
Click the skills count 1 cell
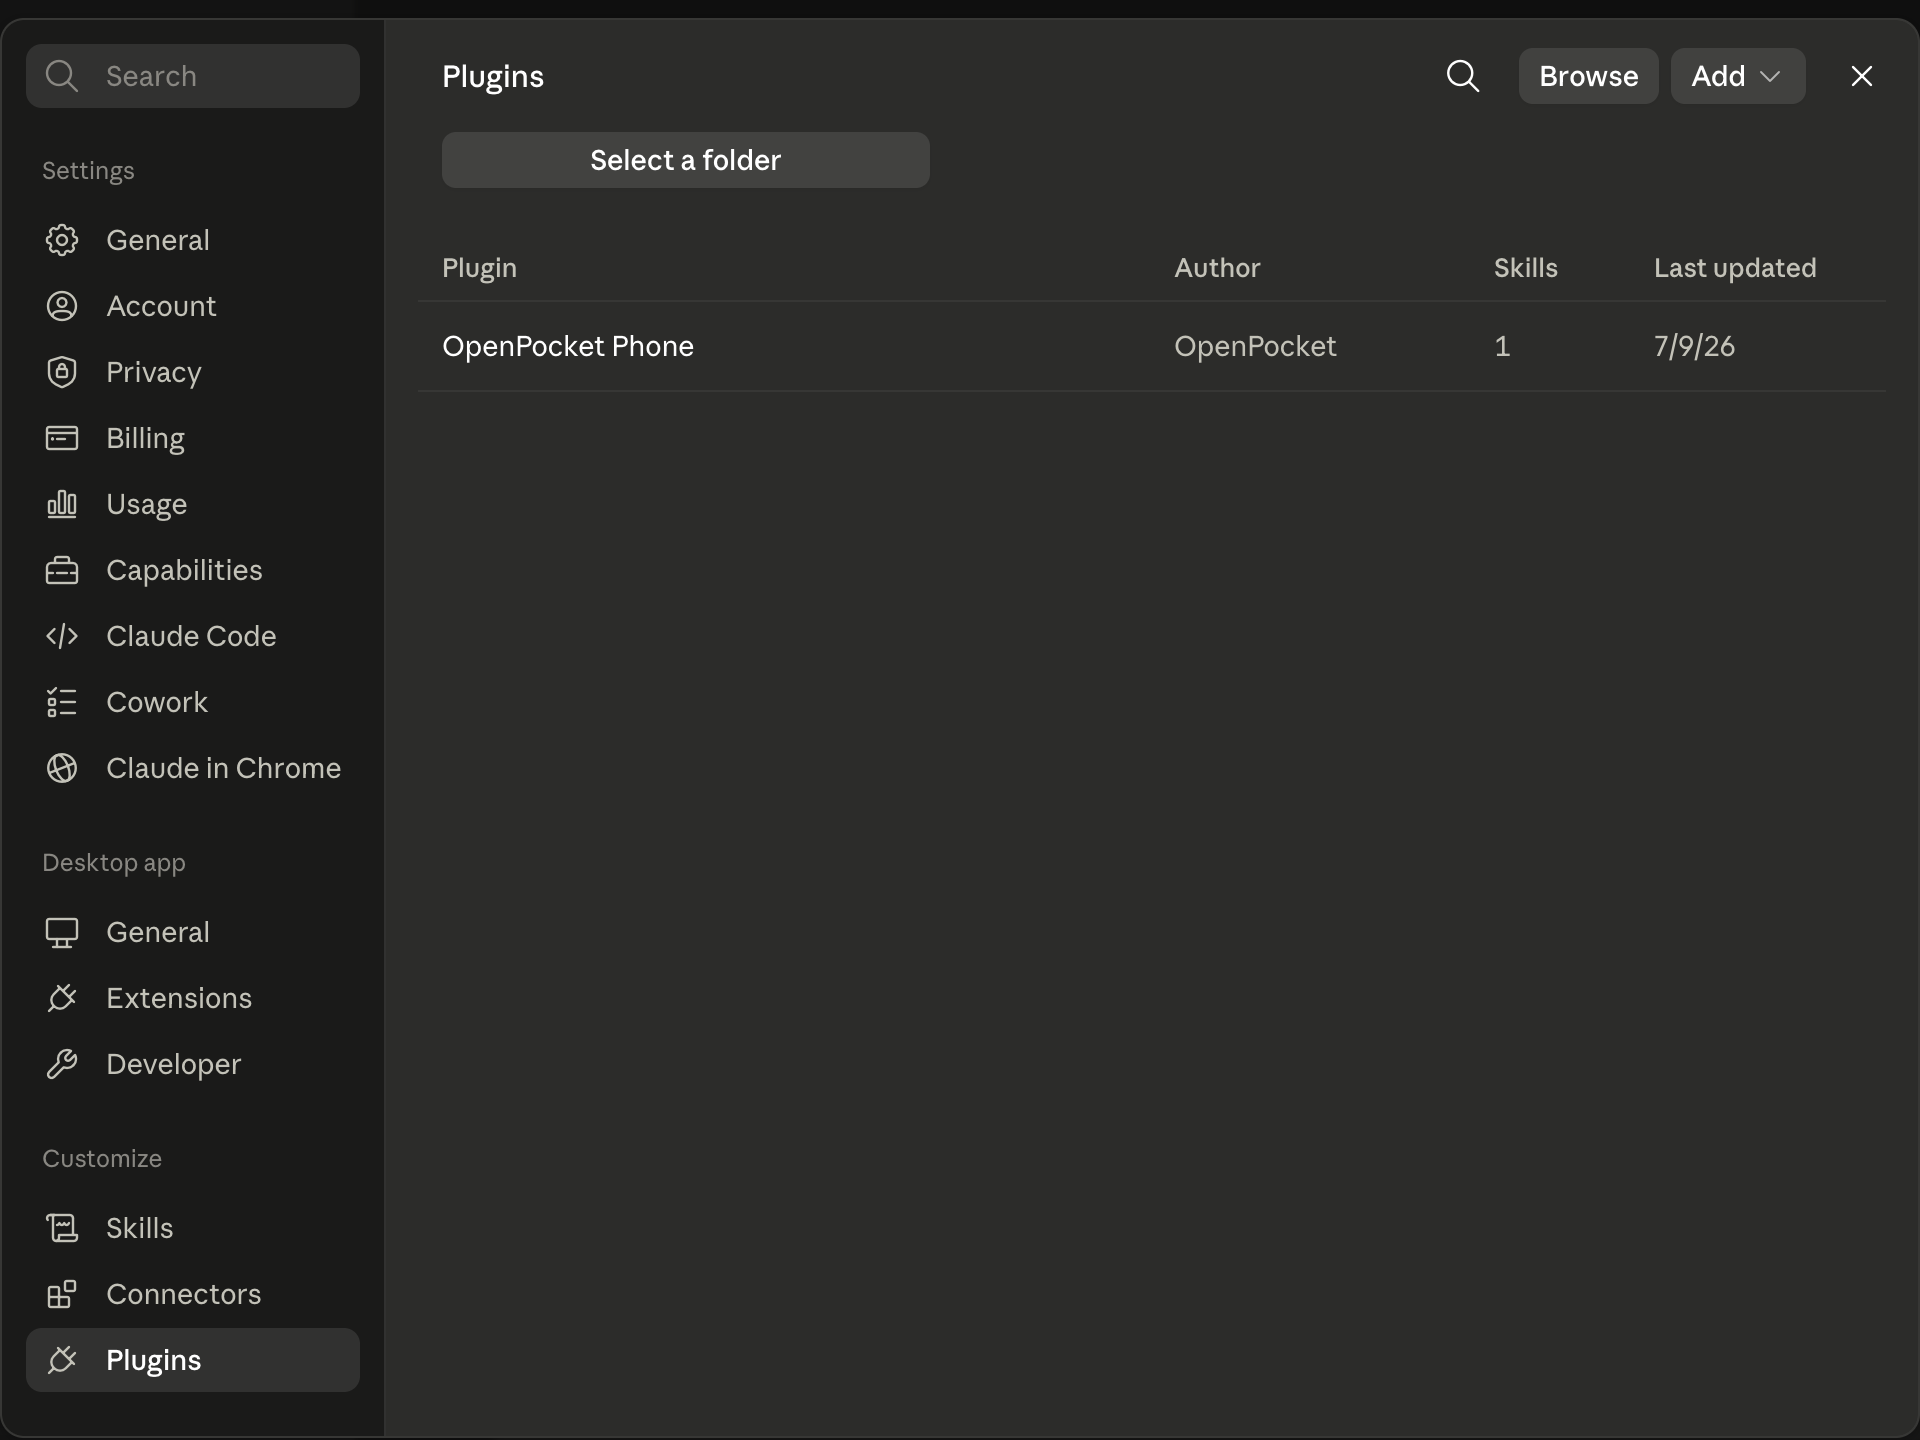click(1502, 346)
